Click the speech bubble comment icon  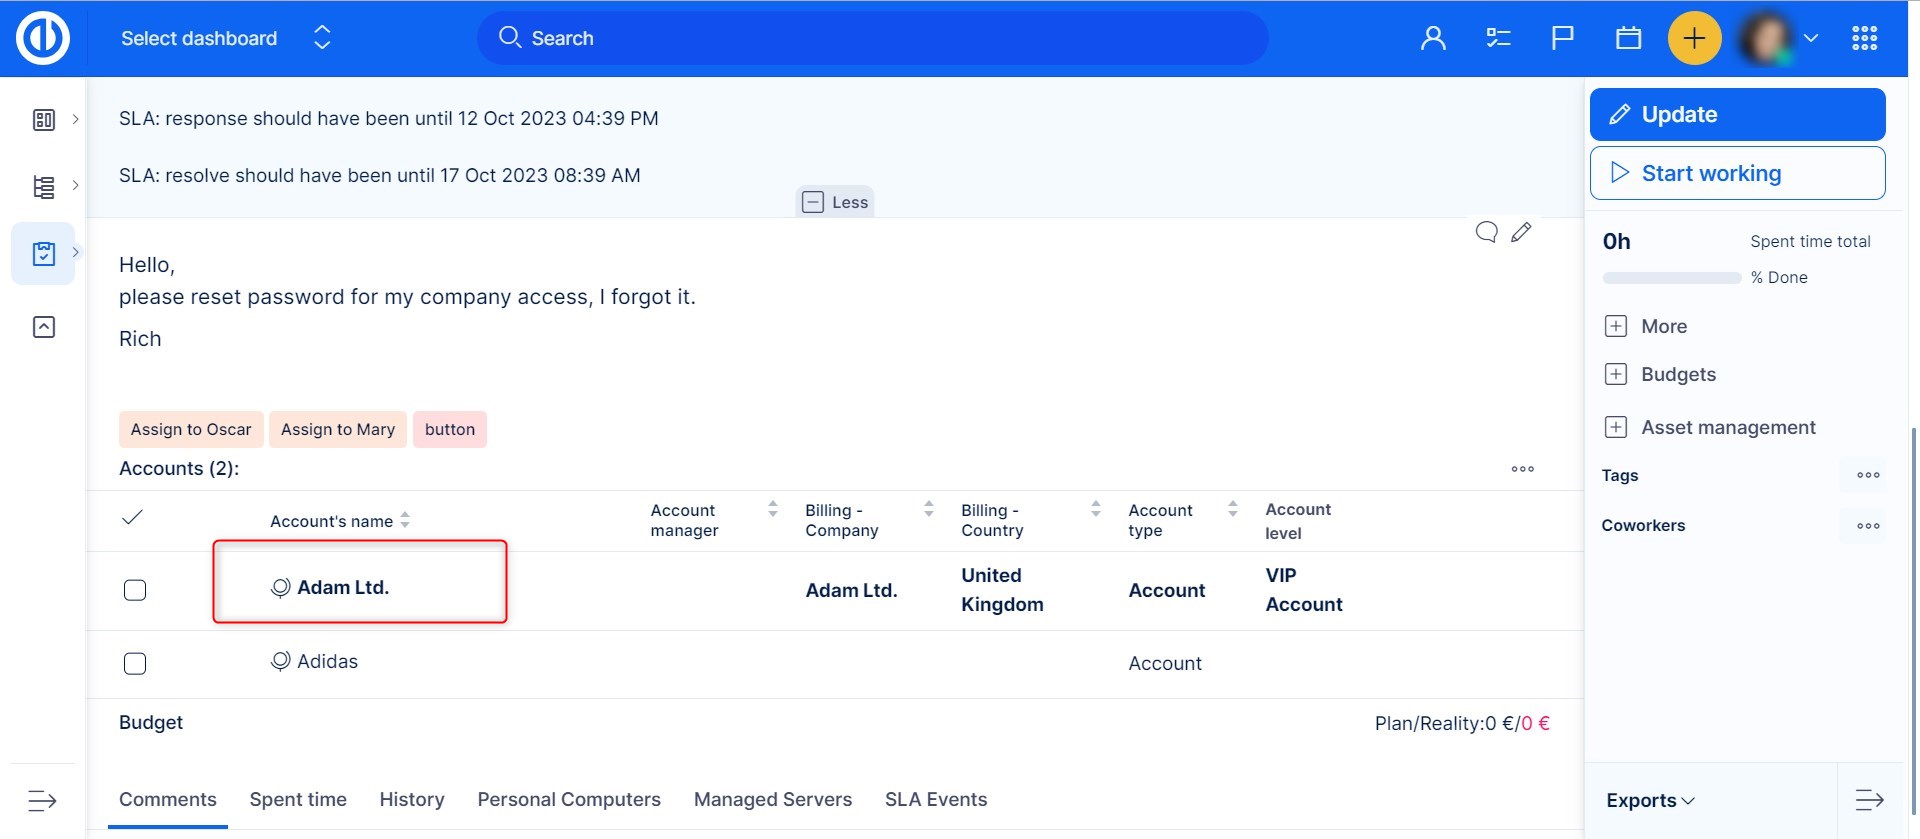(x=1487, y=232)
